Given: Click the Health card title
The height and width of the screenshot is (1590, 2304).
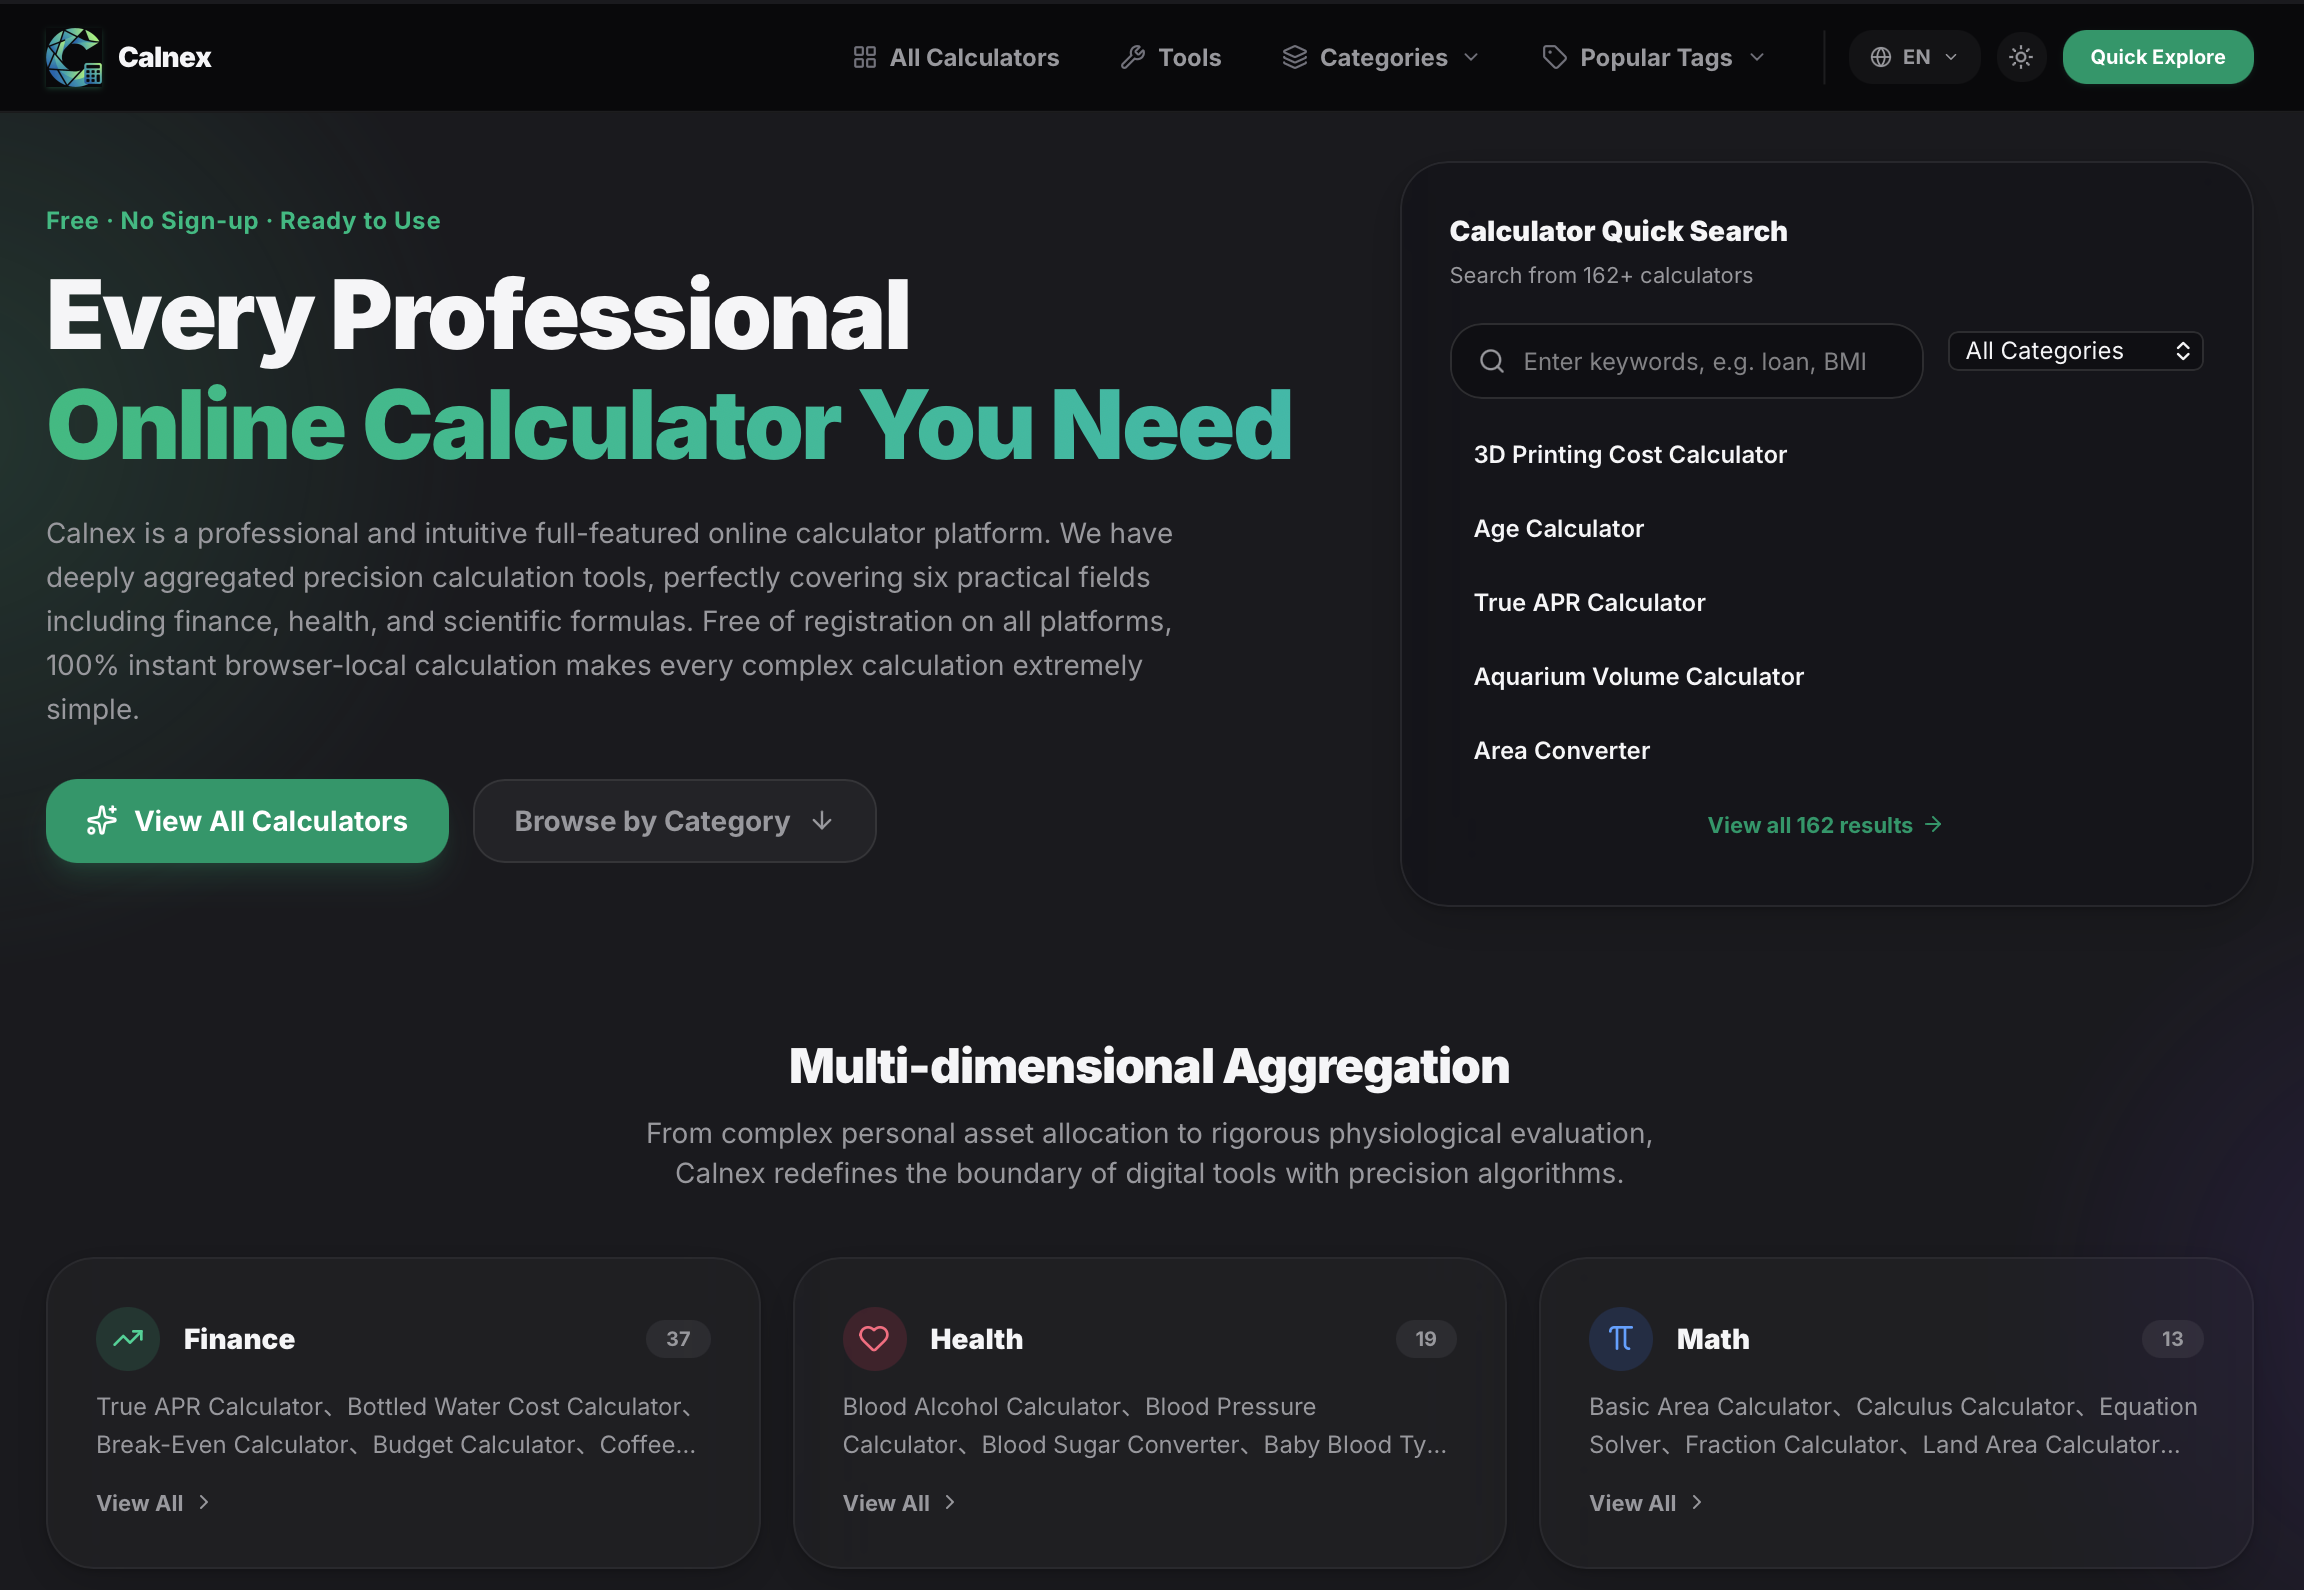Looking at the screenshot, I should [977, 1339].
